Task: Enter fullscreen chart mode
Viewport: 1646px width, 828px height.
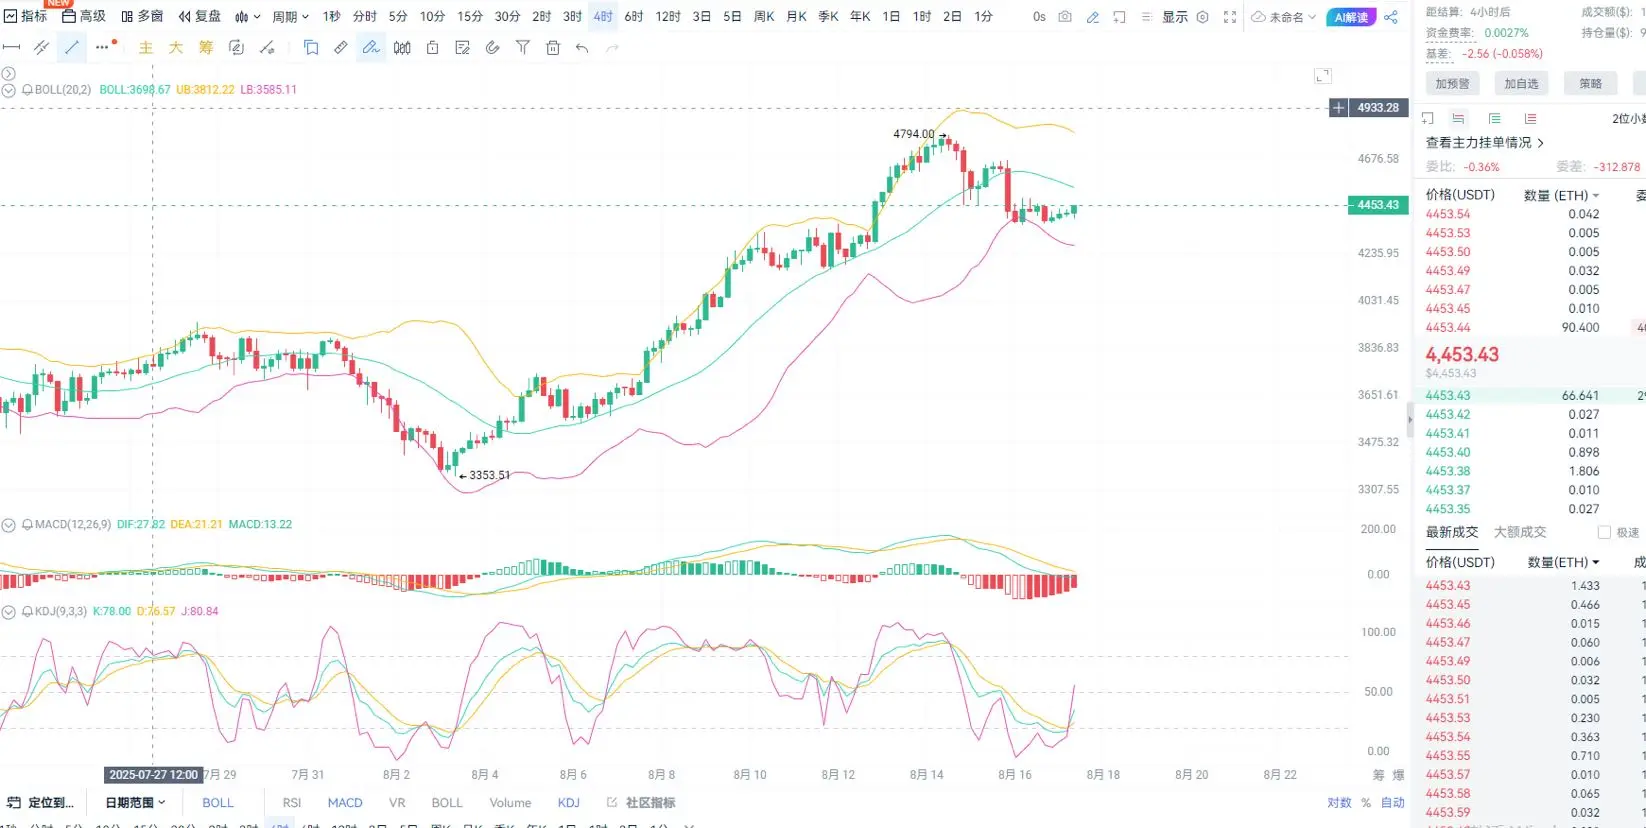Action: [x=1230, y=17]
